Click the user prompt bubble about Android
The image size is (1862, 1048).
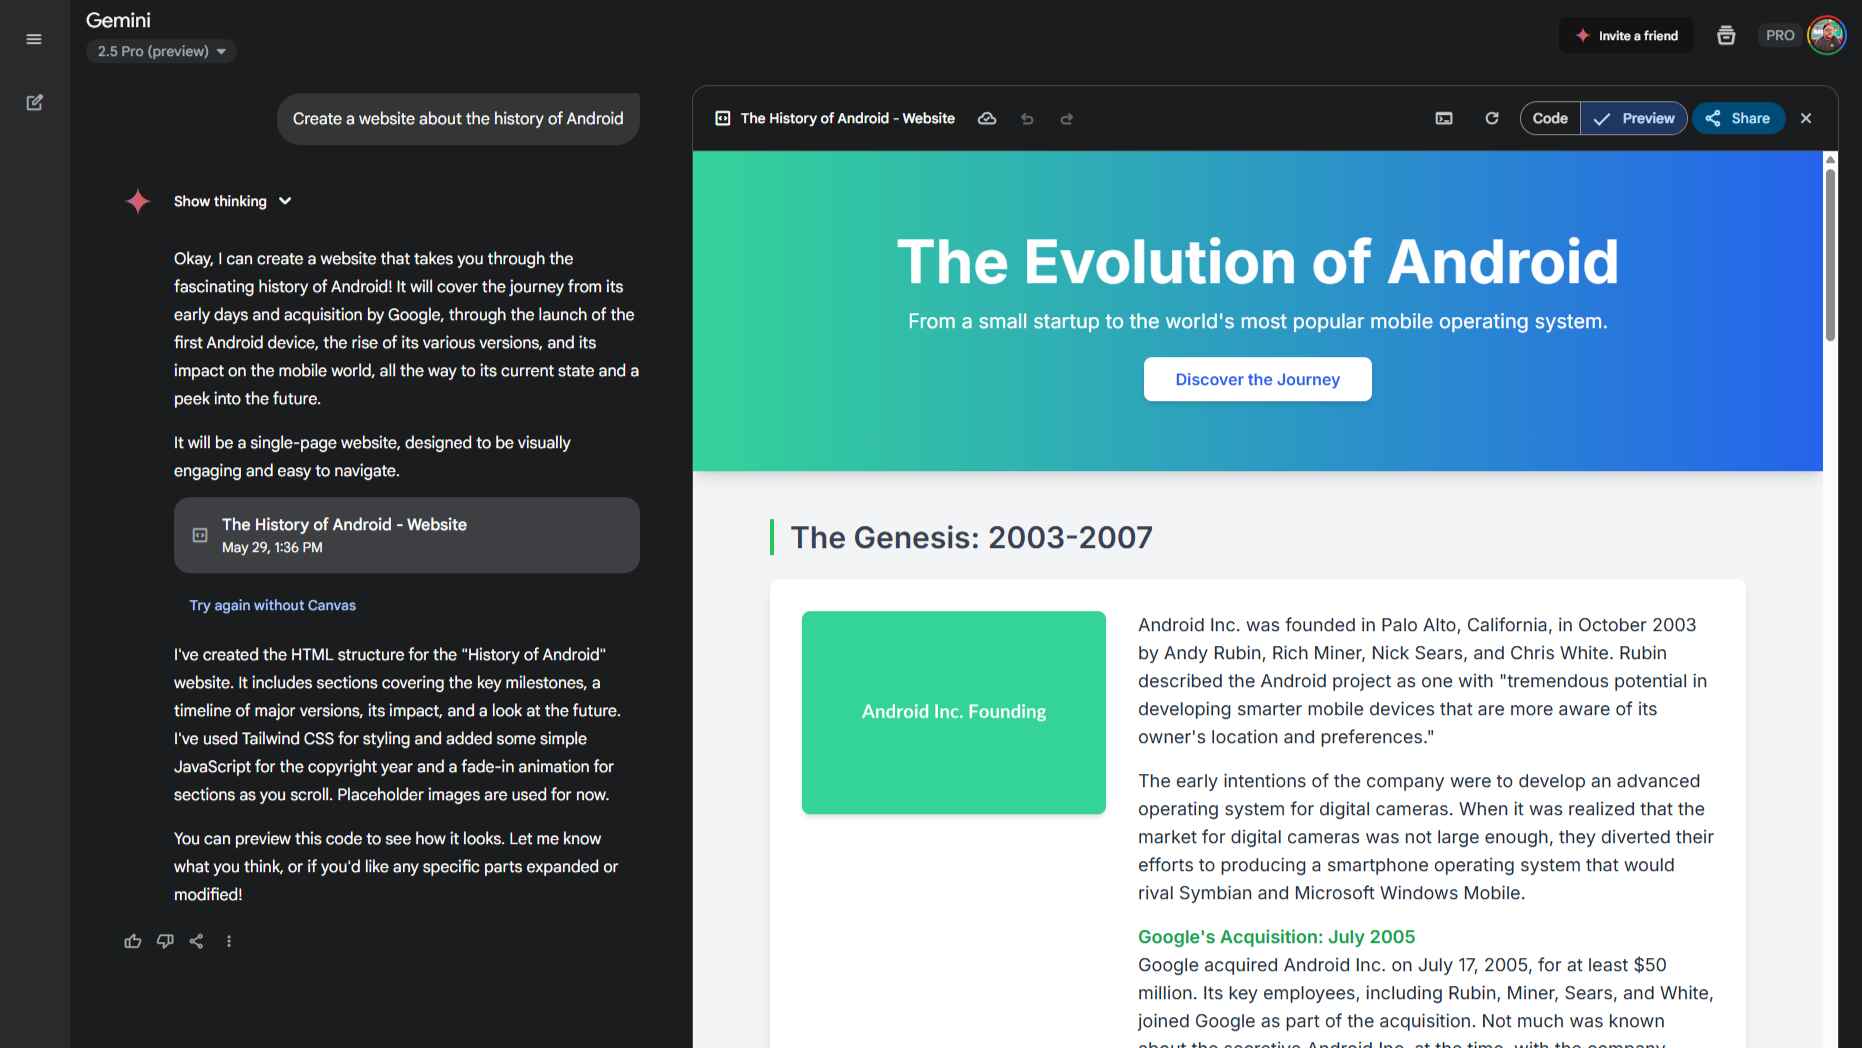tap(458, 118)
